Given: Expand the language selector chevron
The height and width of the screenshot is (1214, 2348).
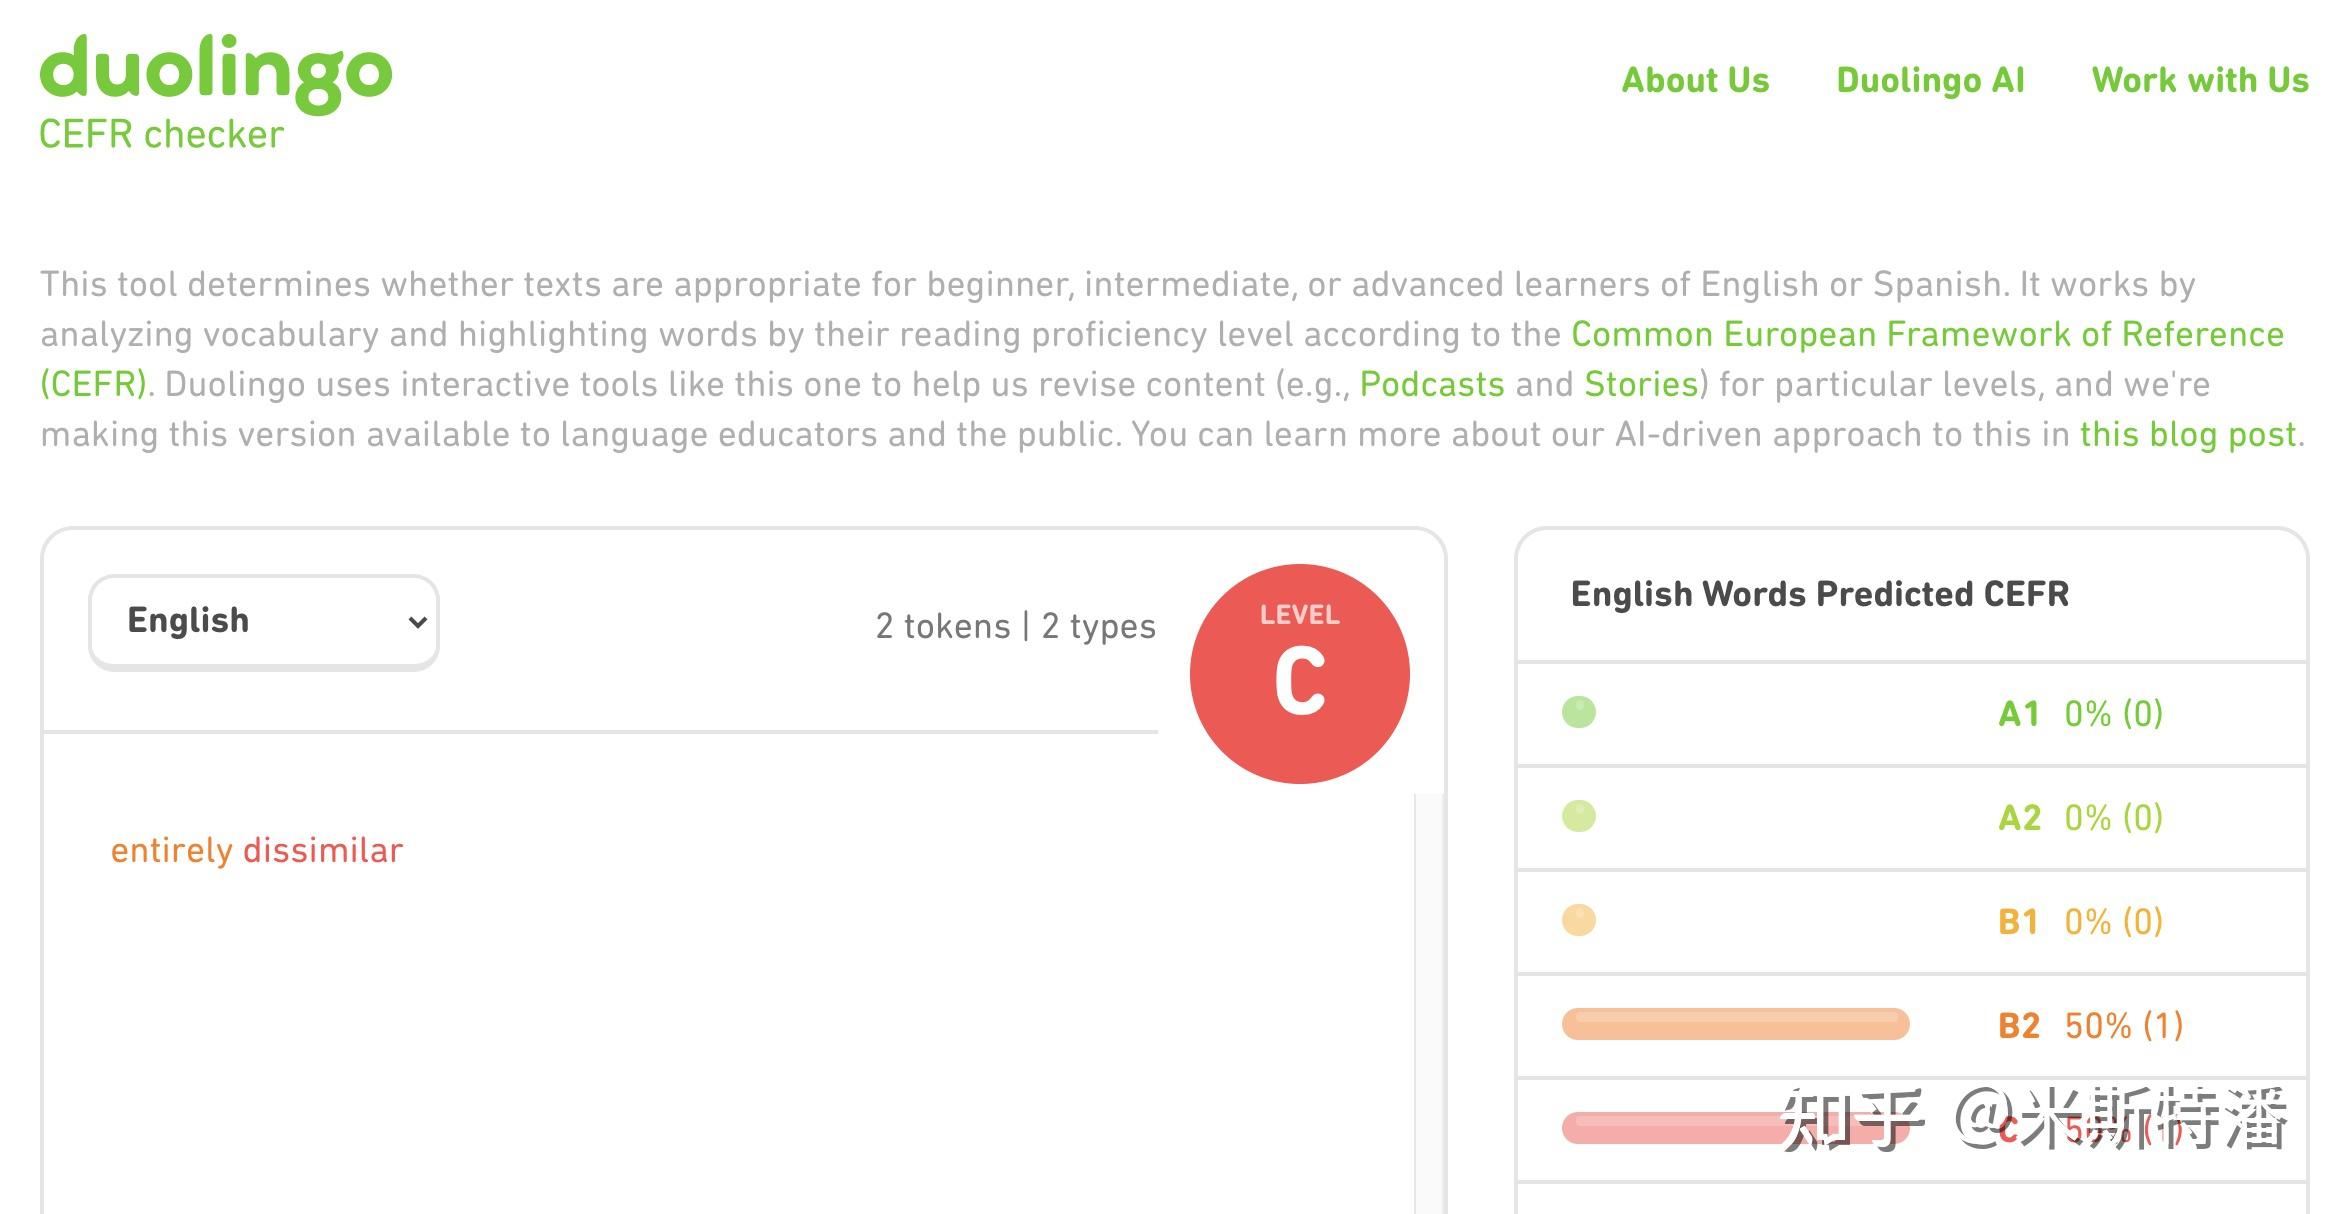Looking at the screenshot, I should click(x=418, y=621).
